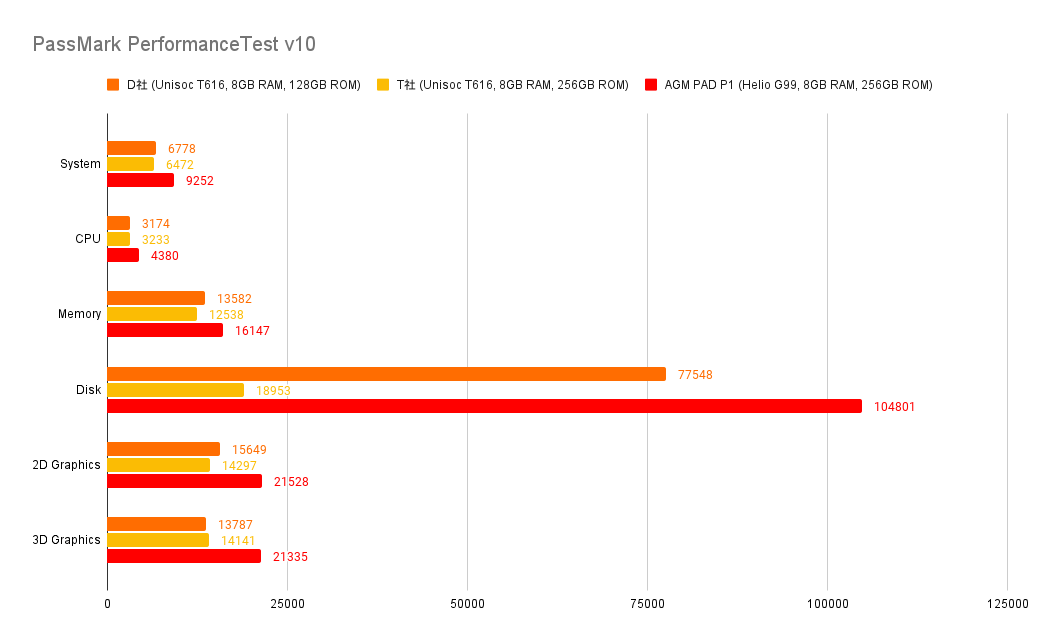The width and height of the screenshot is (1040, 643).
Task: Select the AGM PAD P1 legend label
Action: (798, 85)
